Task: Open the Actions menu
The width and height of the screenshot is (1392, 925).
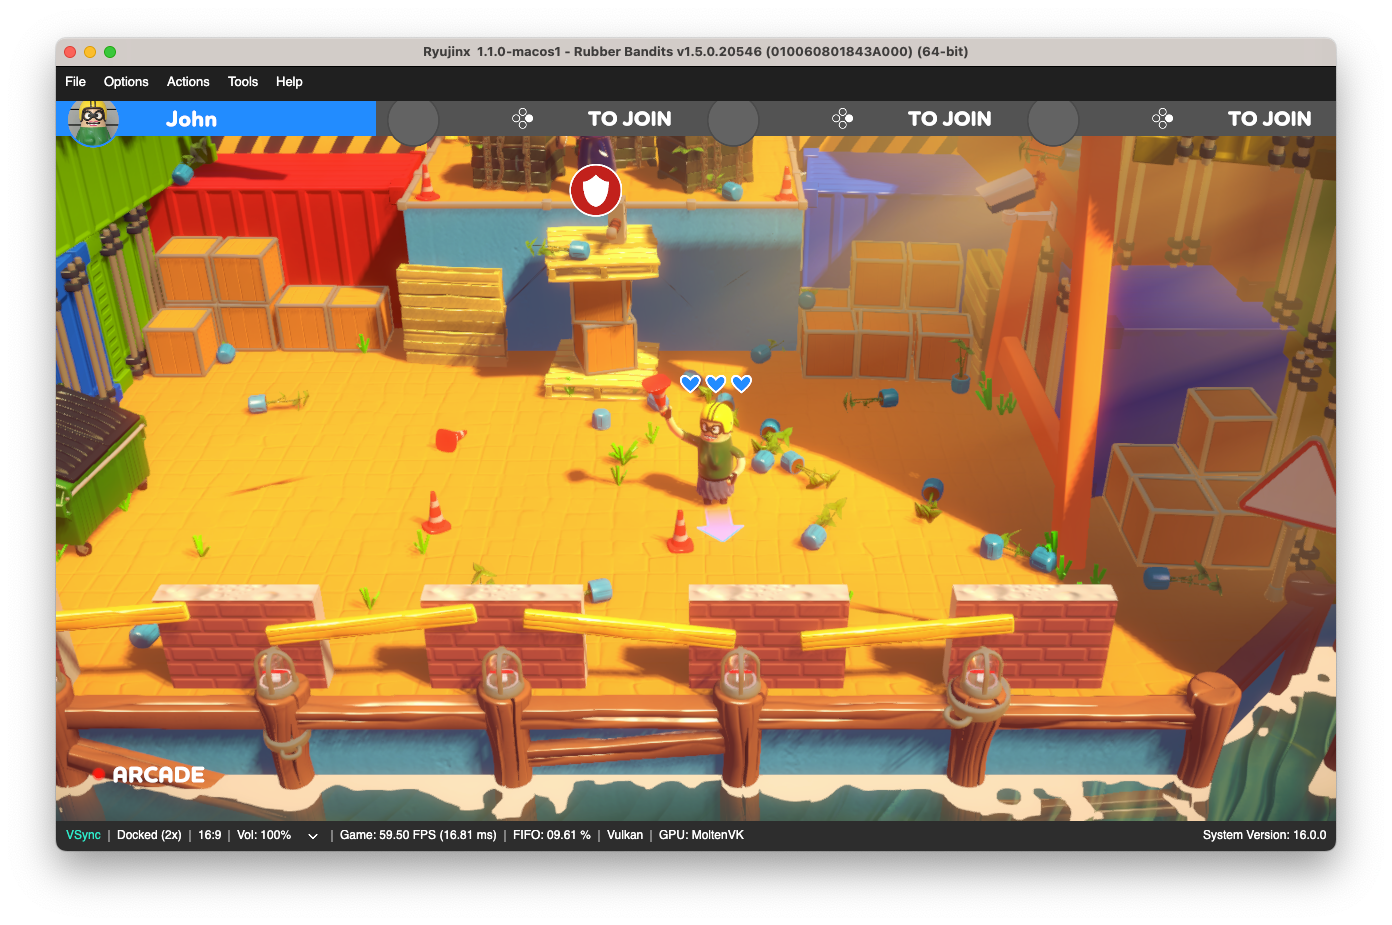Action: pyautogui.click(x=188, y=82)
